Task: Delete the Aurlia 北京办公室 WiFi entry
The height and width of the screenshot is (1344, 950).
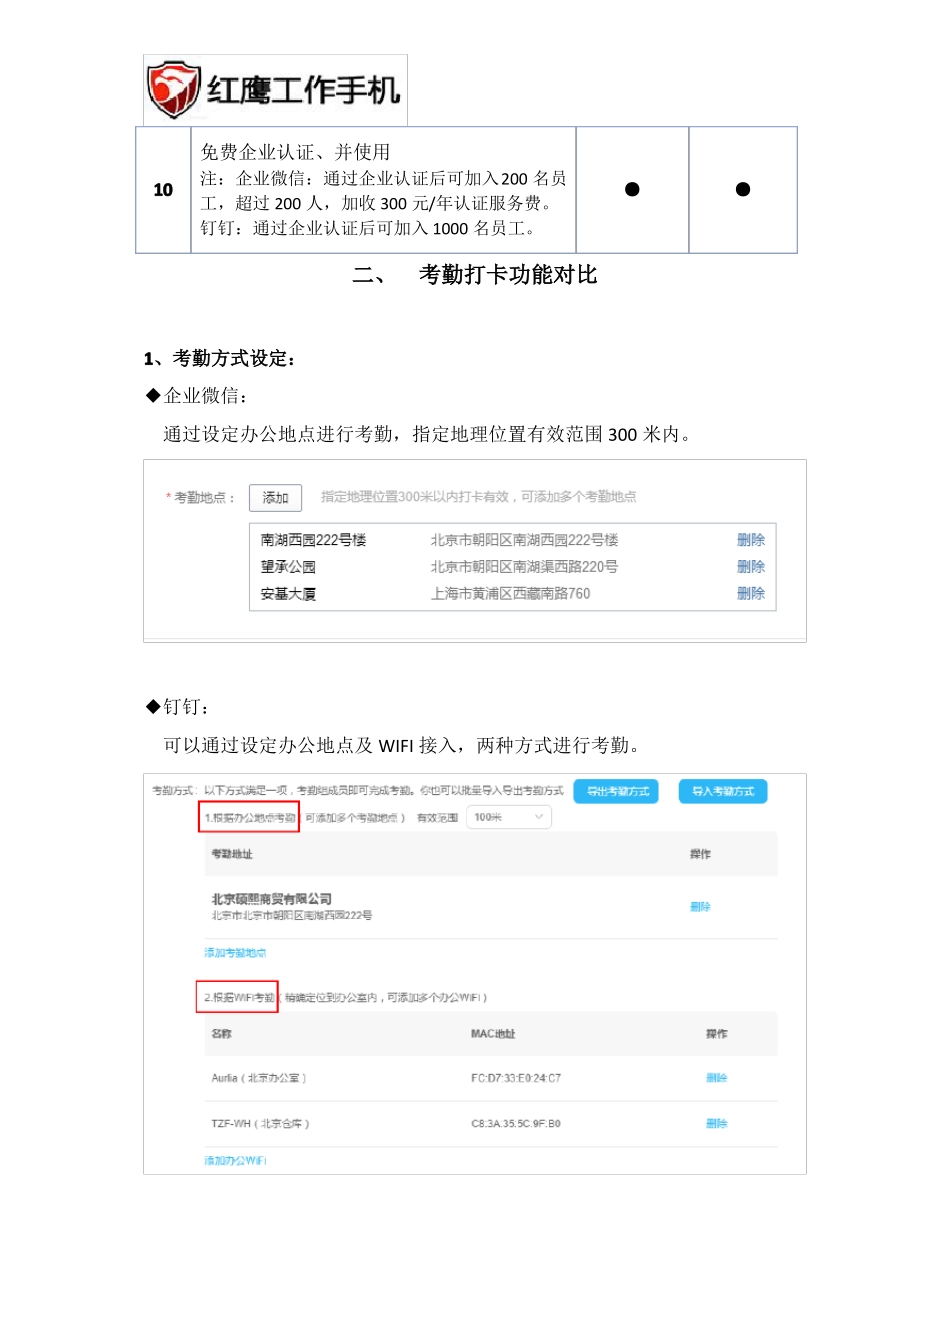Action: [x=717, y=1078]
